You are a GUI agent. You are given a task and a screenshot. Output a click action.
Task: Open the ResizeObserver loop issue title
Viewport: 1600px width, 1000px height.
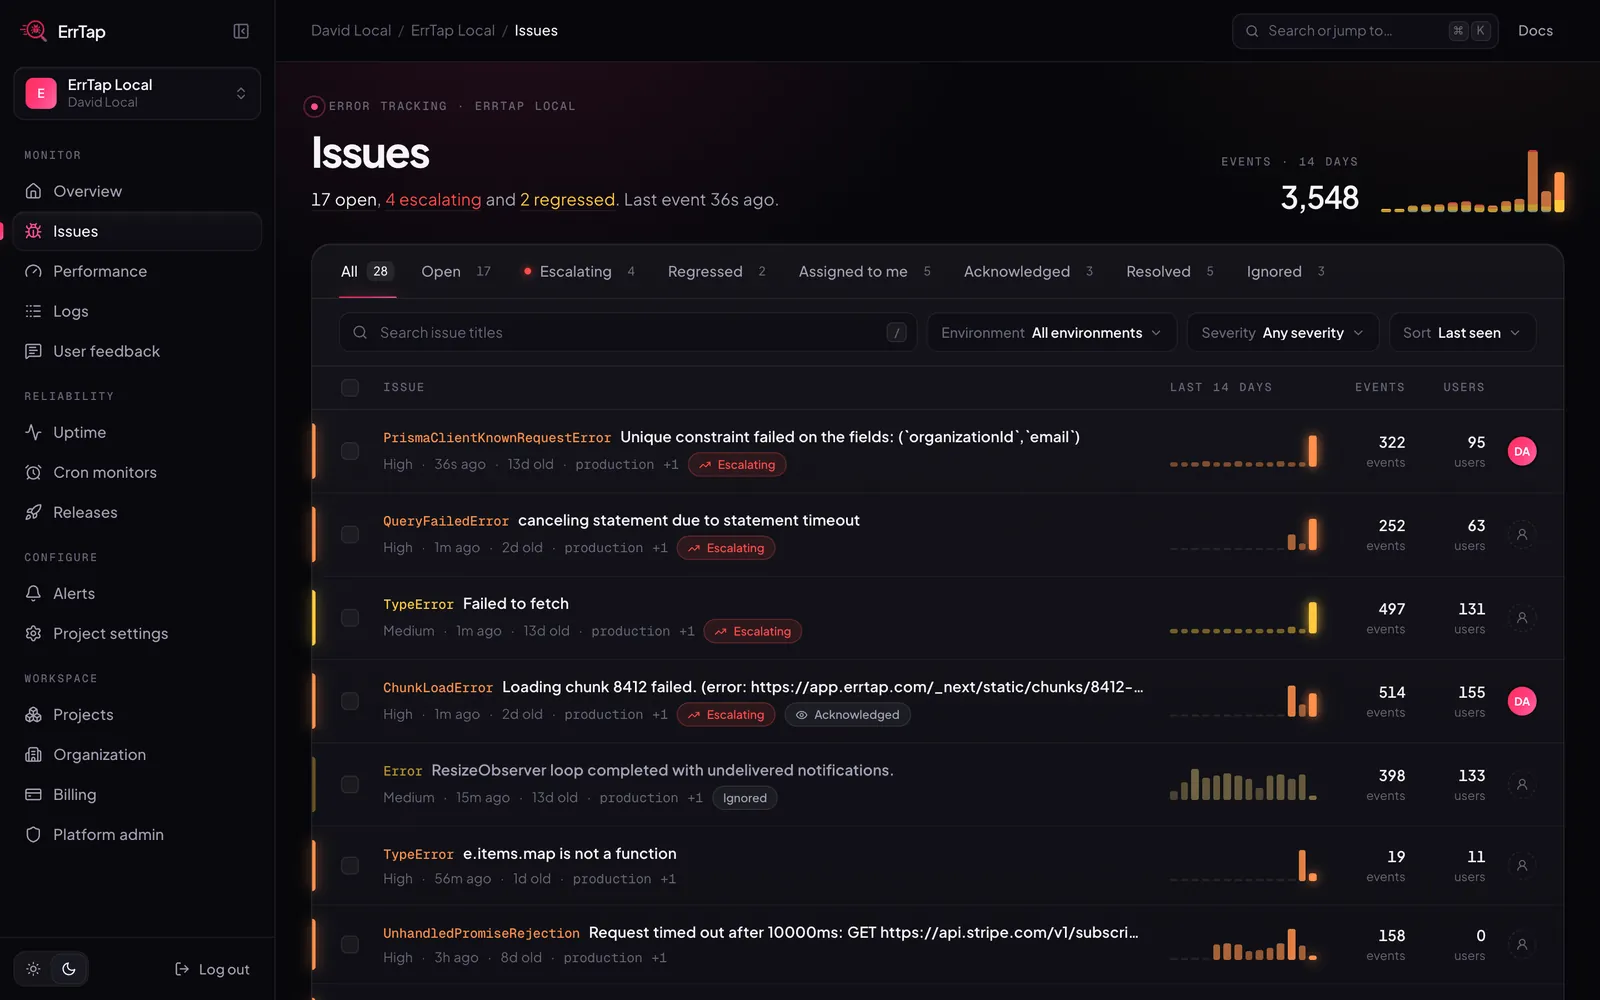(662, 770)
